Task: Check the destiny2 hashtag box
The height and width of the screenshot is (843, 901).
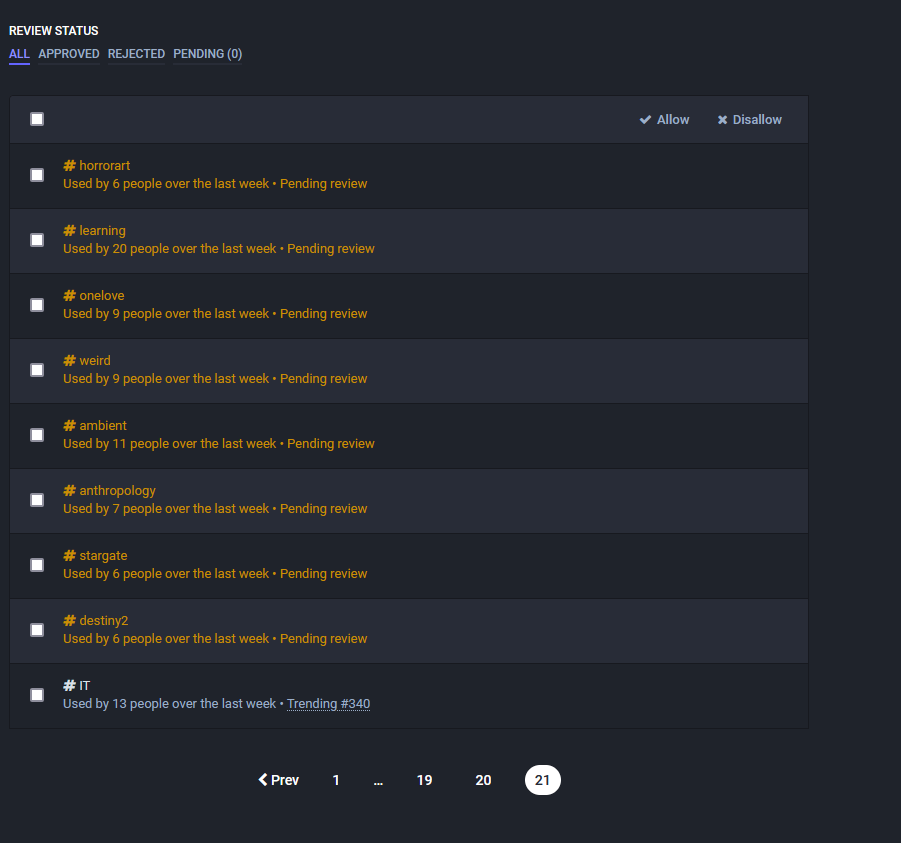Action: point(37,629)
